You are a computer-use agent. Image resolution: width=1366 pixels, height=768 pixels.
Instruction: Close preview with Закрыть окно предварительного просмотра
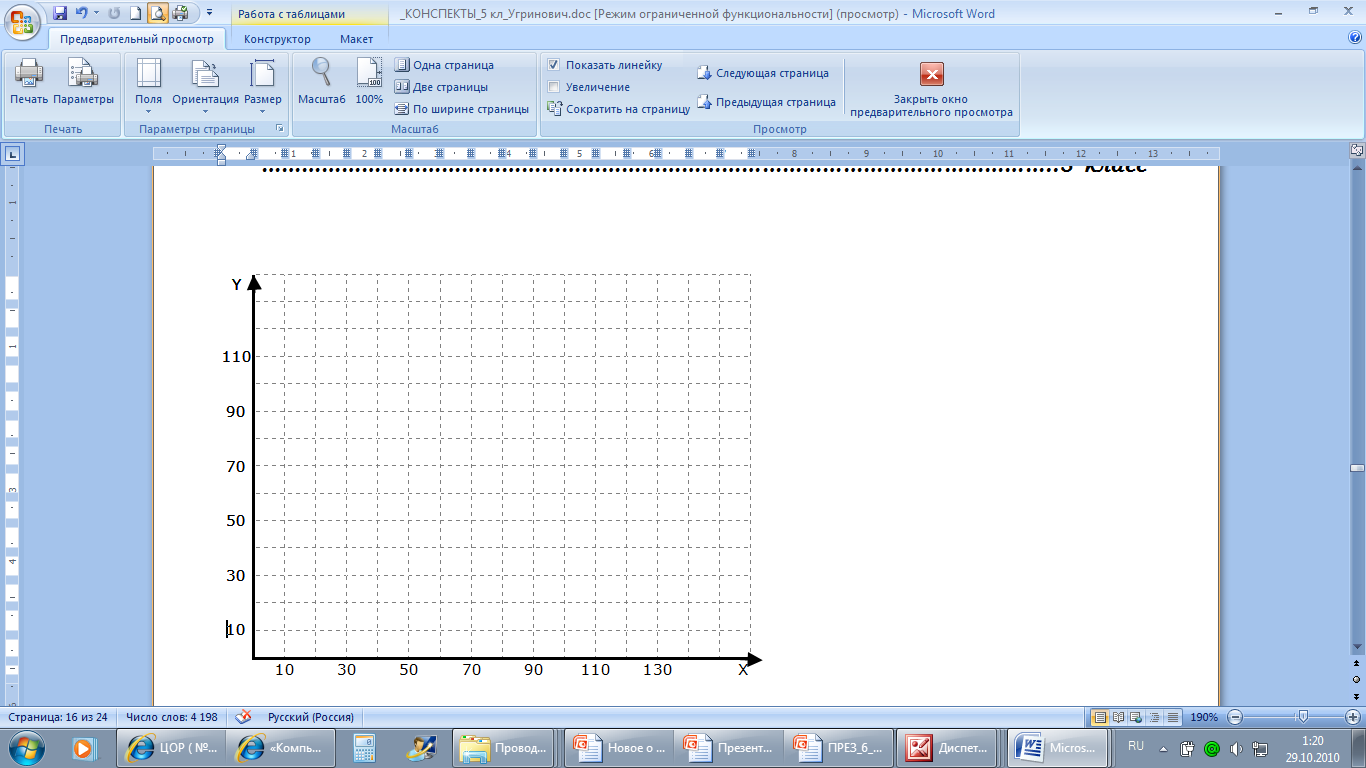coord(931,90)
